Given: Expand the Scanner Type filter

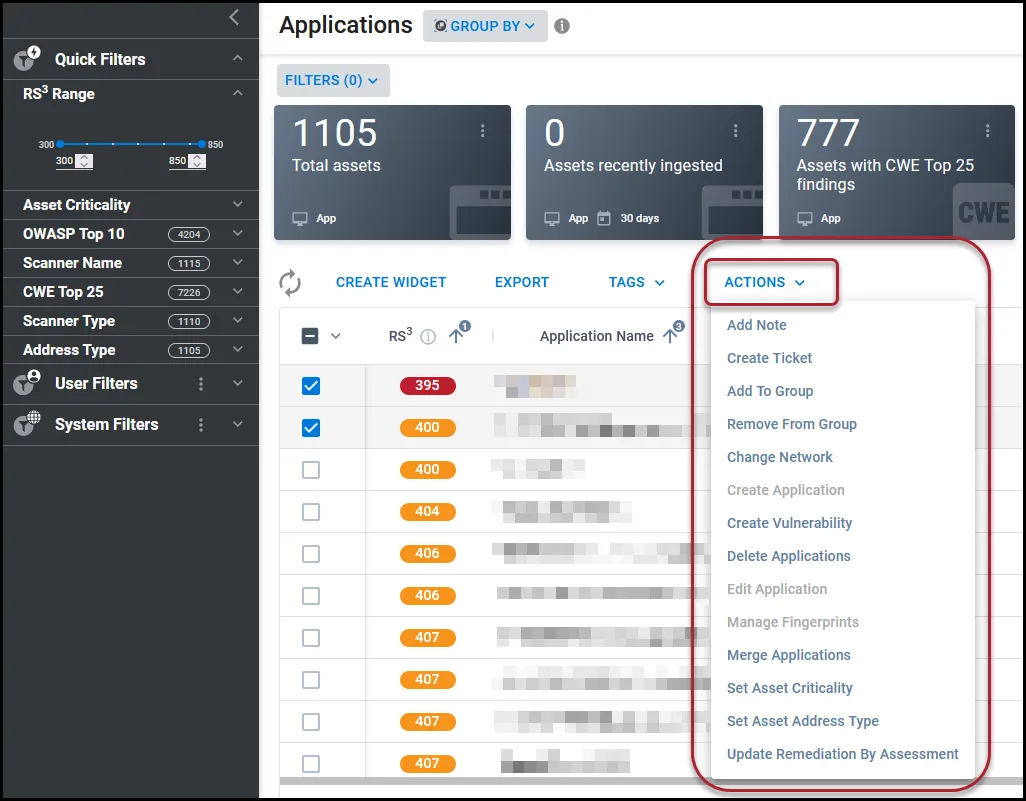Looking at the screenshot, I should (x=238, y=321).
